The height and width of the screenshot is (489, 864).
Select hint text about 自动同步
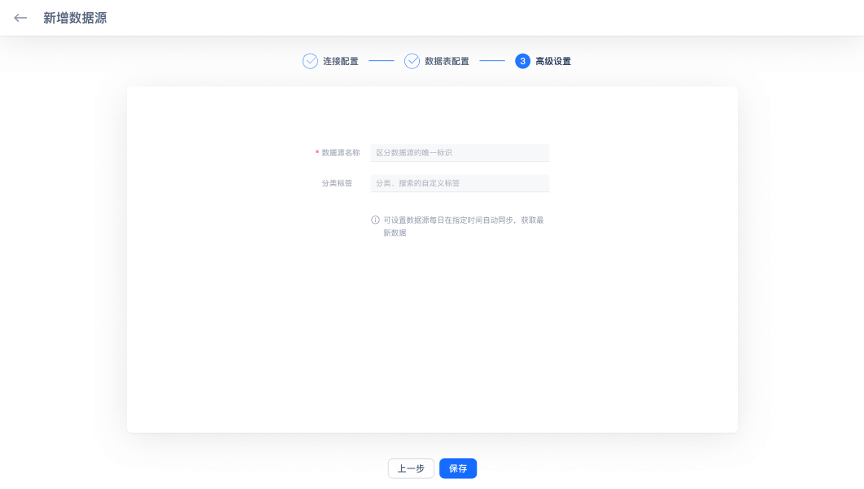click(x=463, y=226)
